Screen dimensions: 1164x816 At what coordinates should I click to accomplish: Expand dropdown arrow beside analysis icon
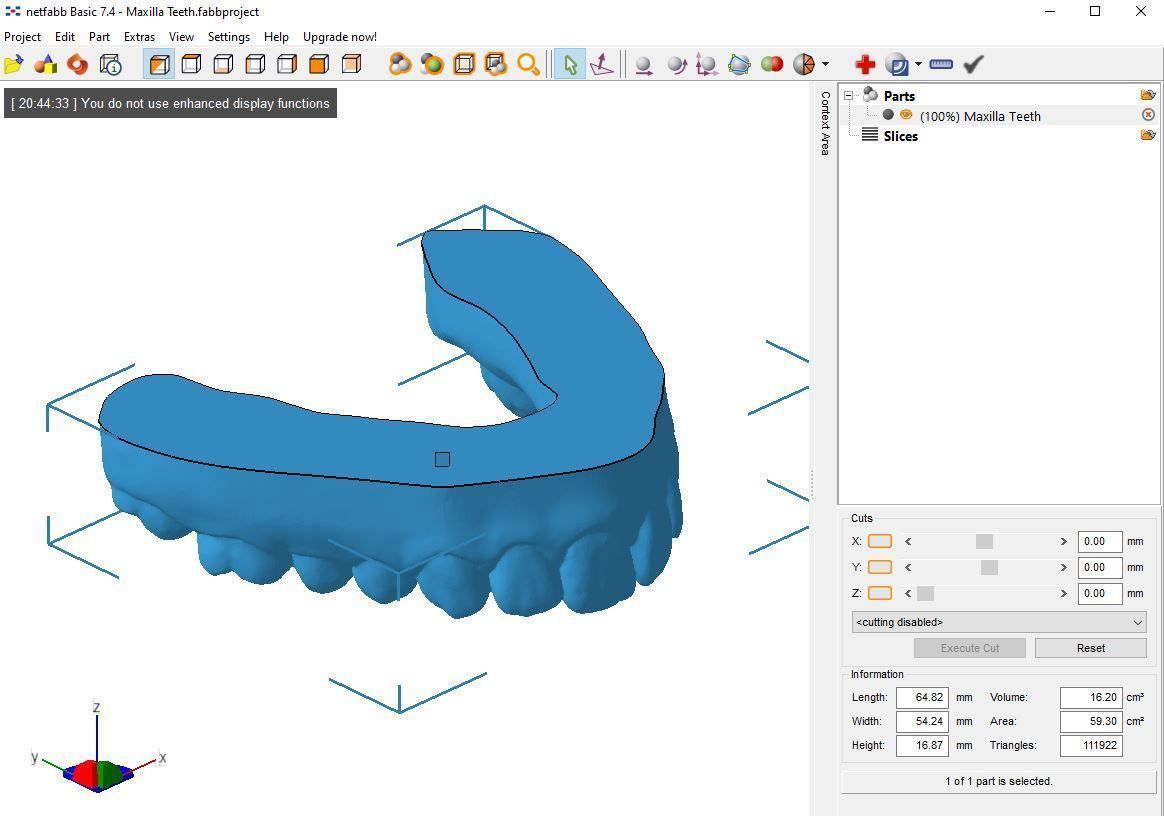(918, 65)
